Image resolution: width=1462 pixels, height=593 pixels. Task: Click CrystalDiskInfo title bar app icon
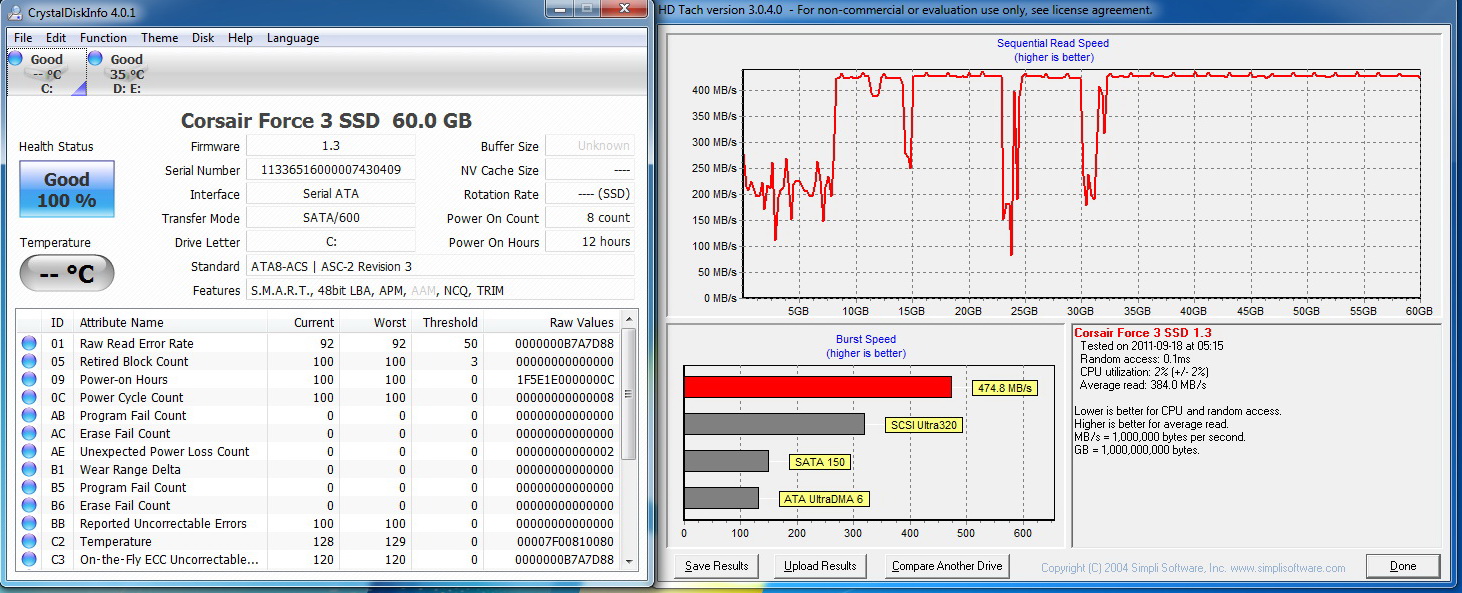click(17, 13)
